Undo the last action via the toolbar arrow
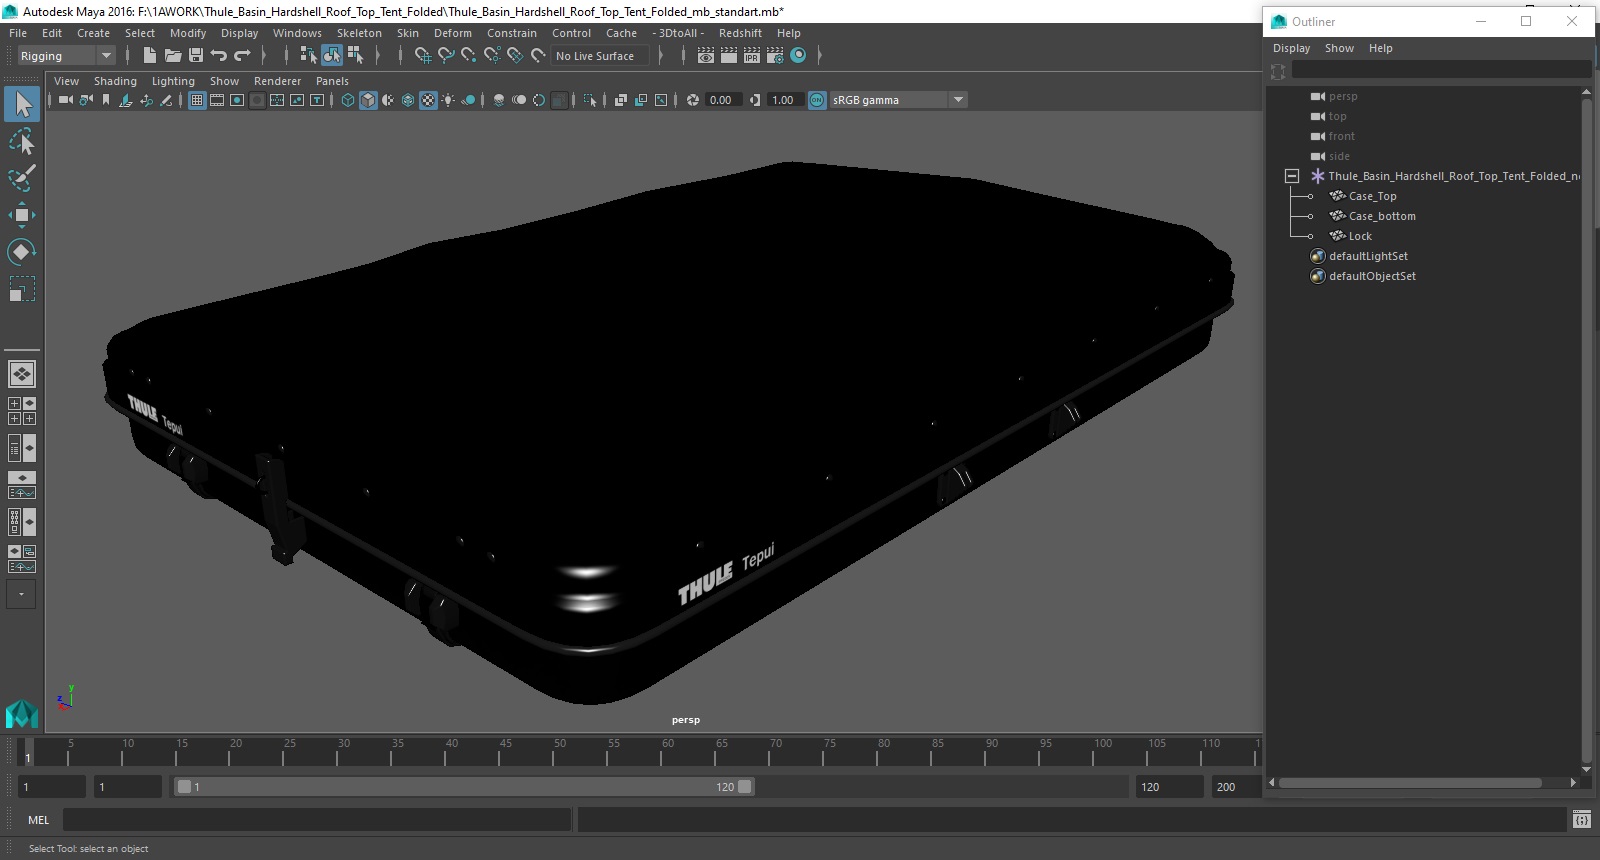The width and height of the screenshot is (1600, 860). [x=219, y=56]
